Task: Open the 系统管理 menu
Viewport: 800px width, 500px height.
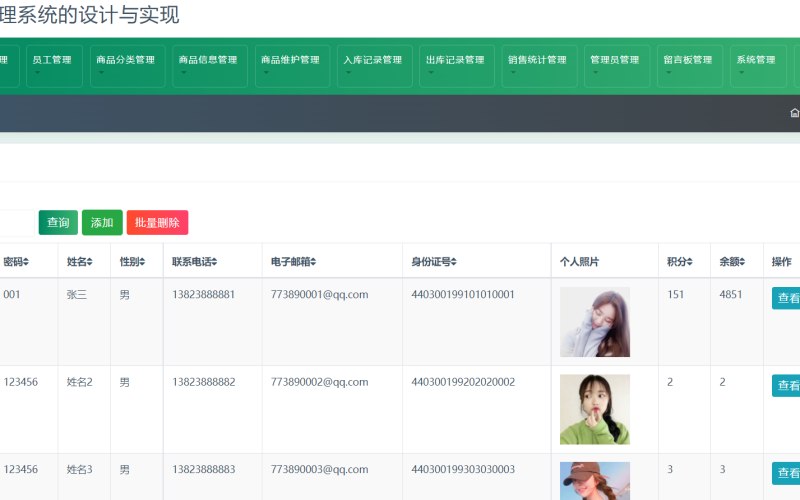Action: pos(758,66)
